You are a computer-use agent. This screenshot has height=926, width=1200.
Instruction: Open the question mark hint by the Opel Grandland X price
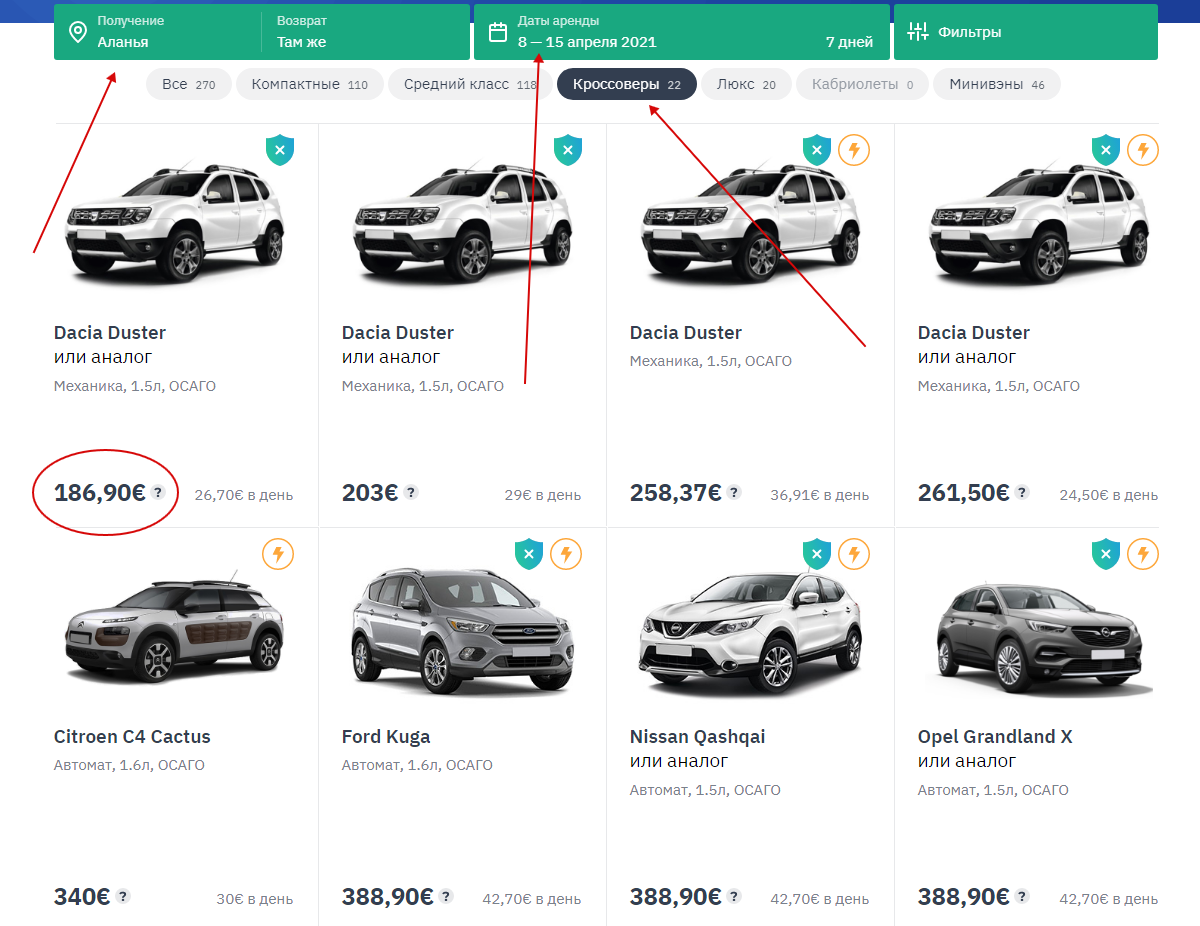[x=1022, y=896]
